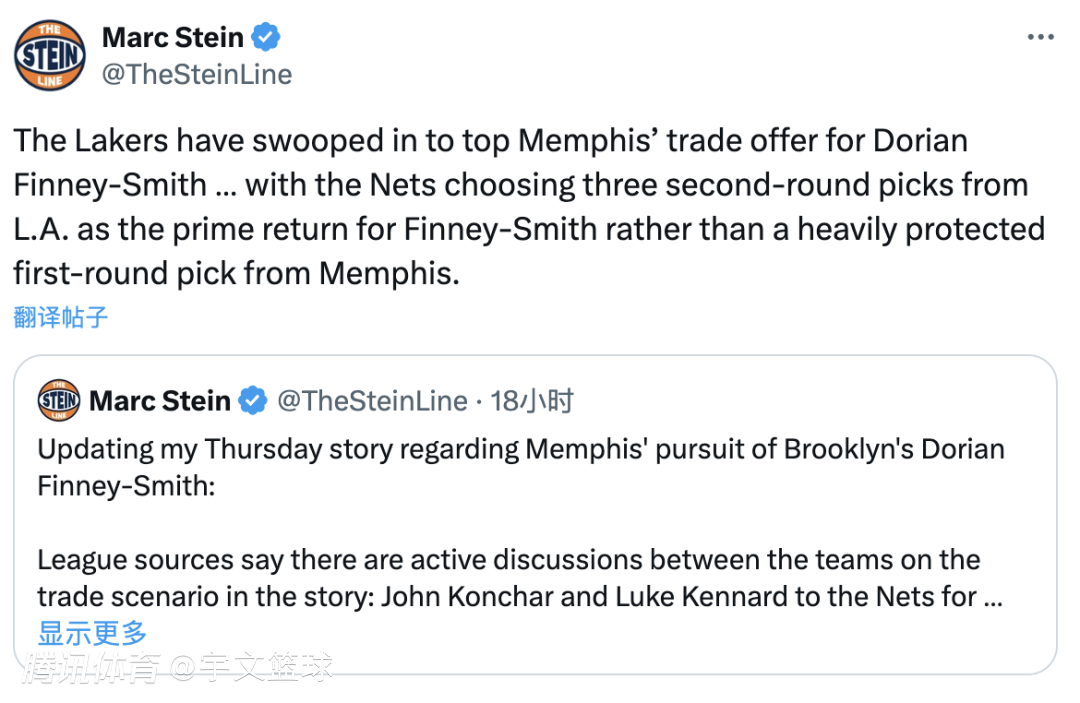The height and width of the screenshot is (703, 1080).
Task: Expand the quoted post with 显示更多
Action: tap(92, 633)
